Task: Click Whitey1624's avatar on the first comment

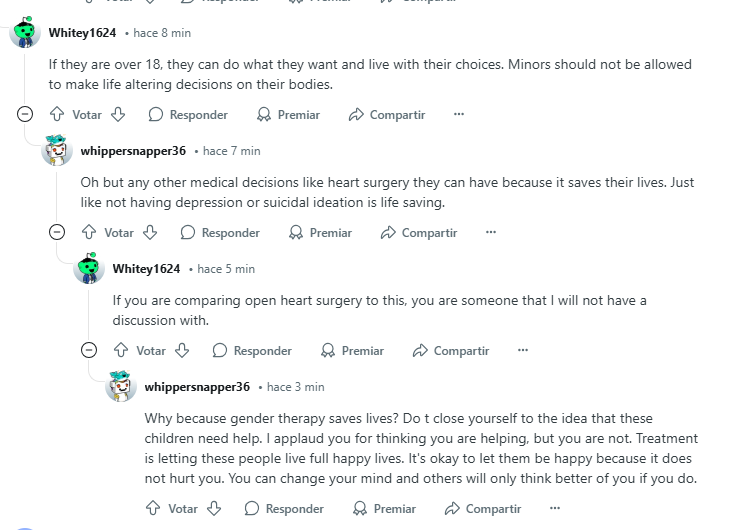Action: (x=25, y=32)
